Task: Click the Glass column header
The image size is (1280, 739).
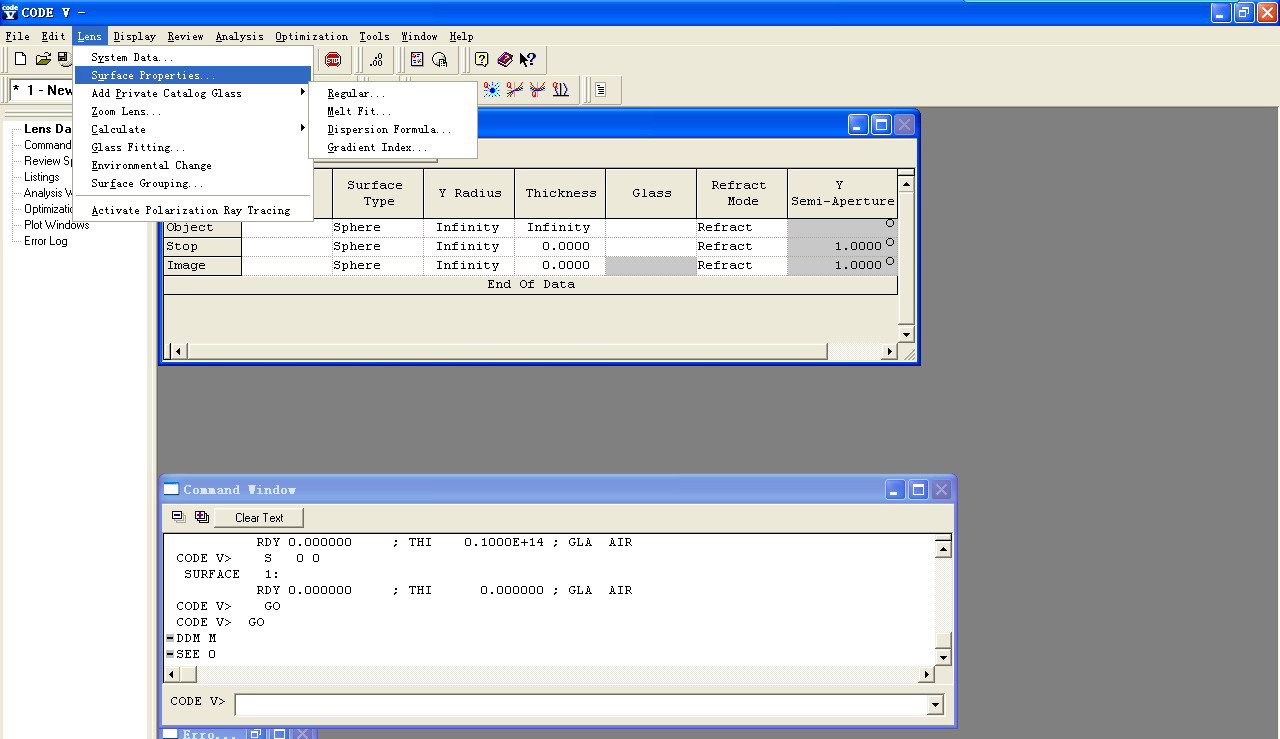Action: click(651, 193)
